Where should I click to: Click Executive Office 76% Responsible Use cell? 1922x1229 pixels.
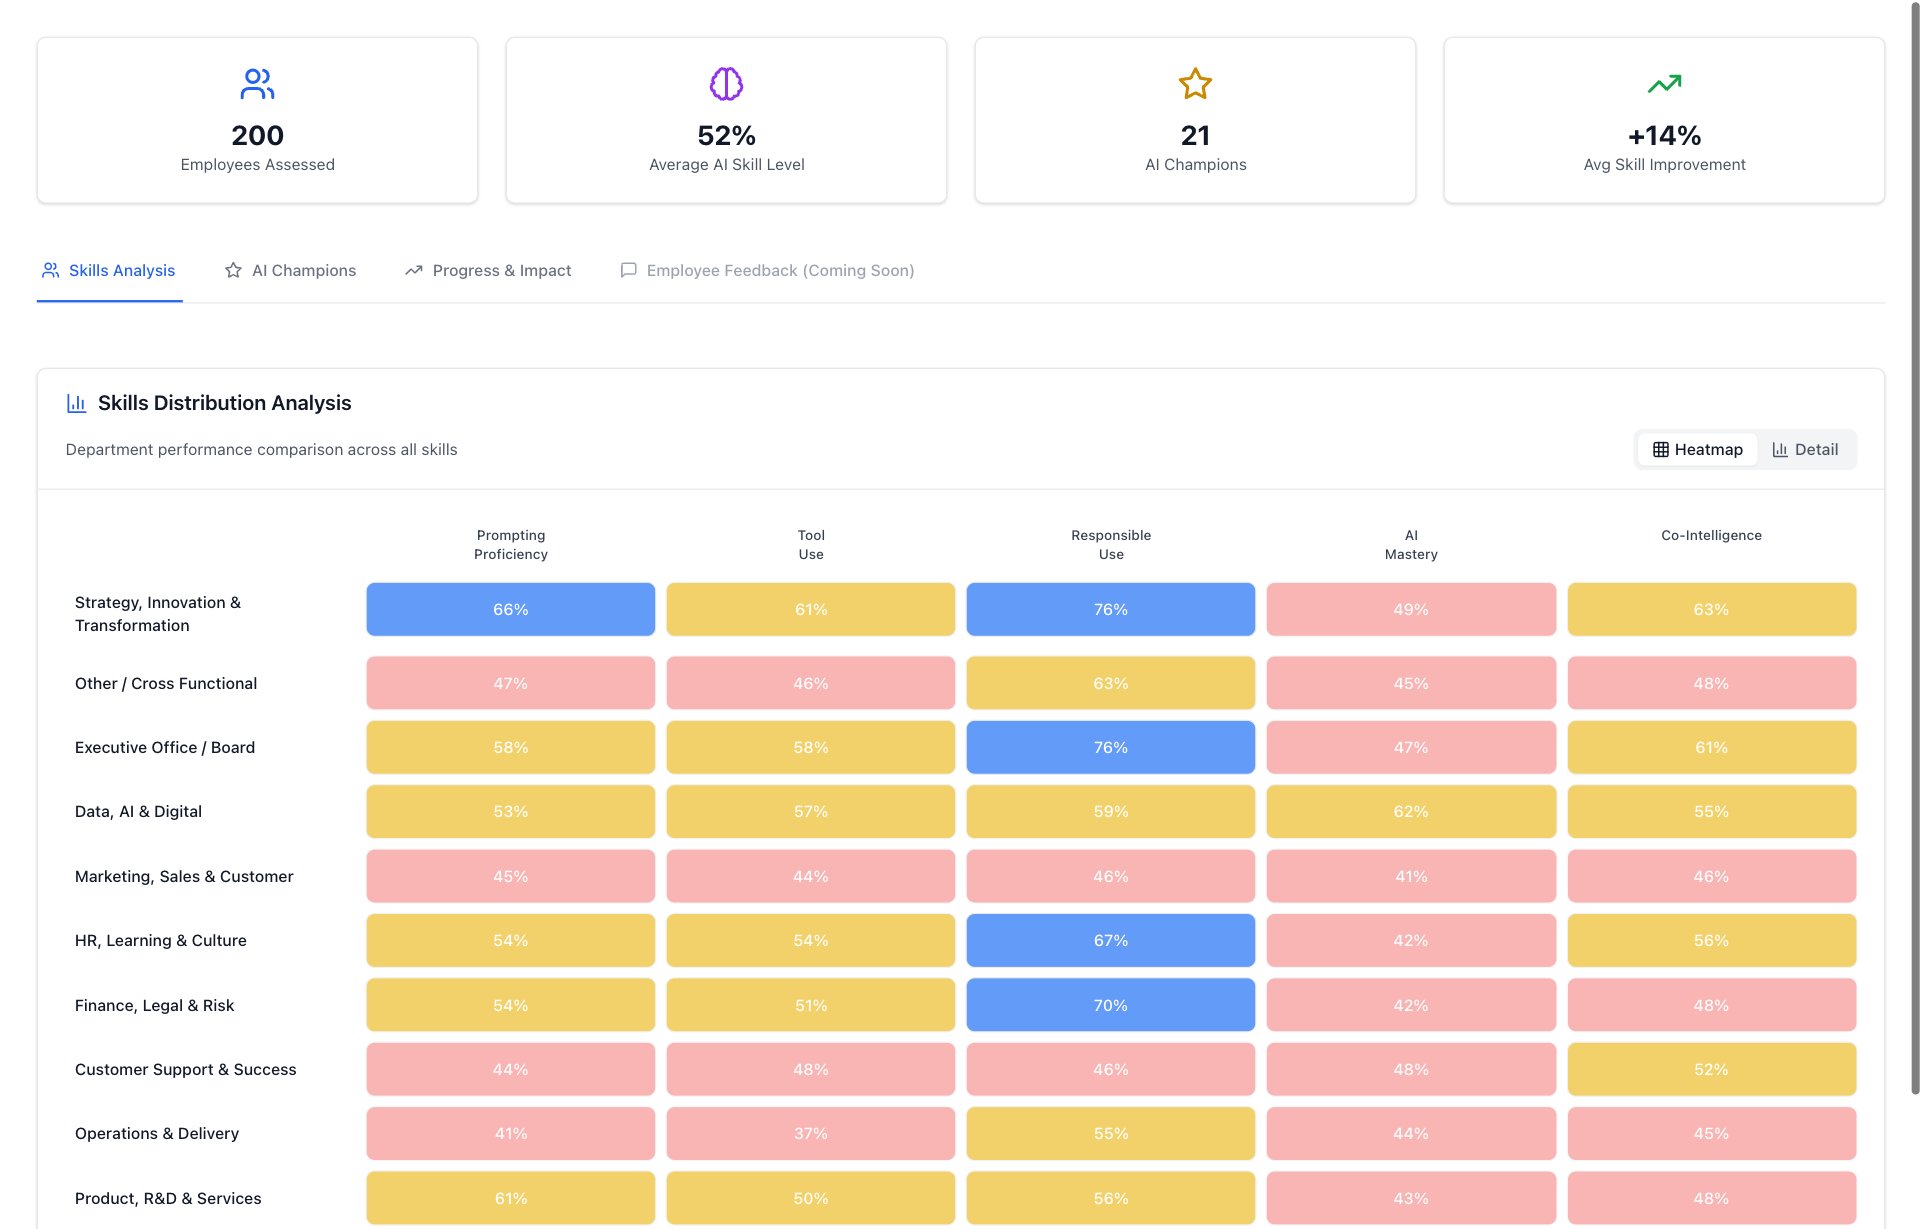pos(1111,747)
